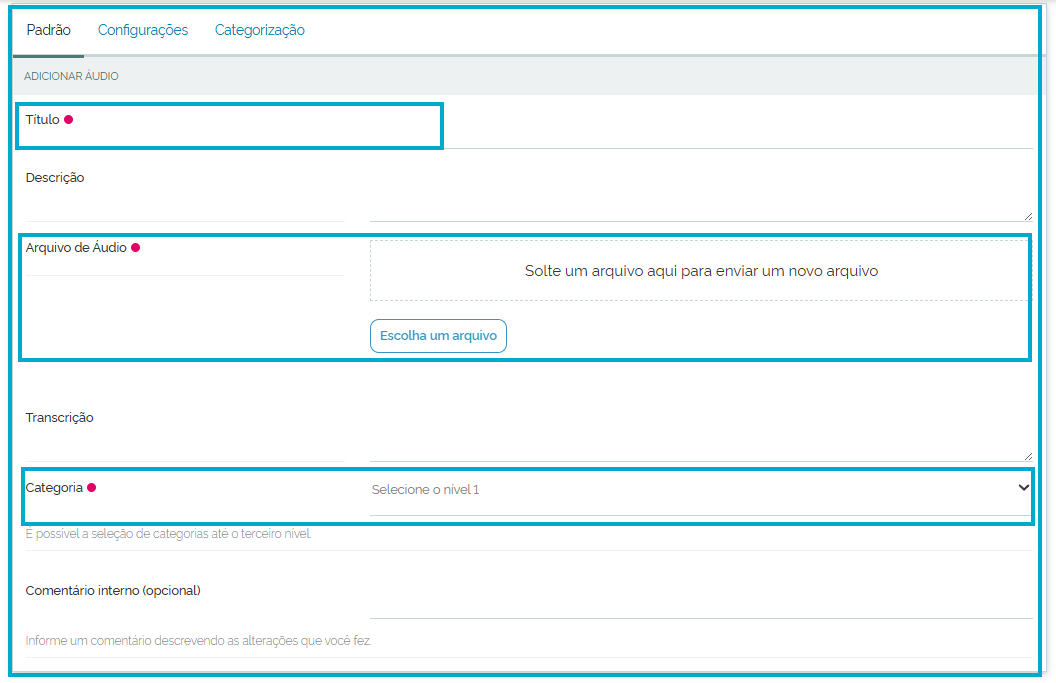Viewport: 1056px width, 683px height.
Task: Open the Categorização tab
Action: 259,30
